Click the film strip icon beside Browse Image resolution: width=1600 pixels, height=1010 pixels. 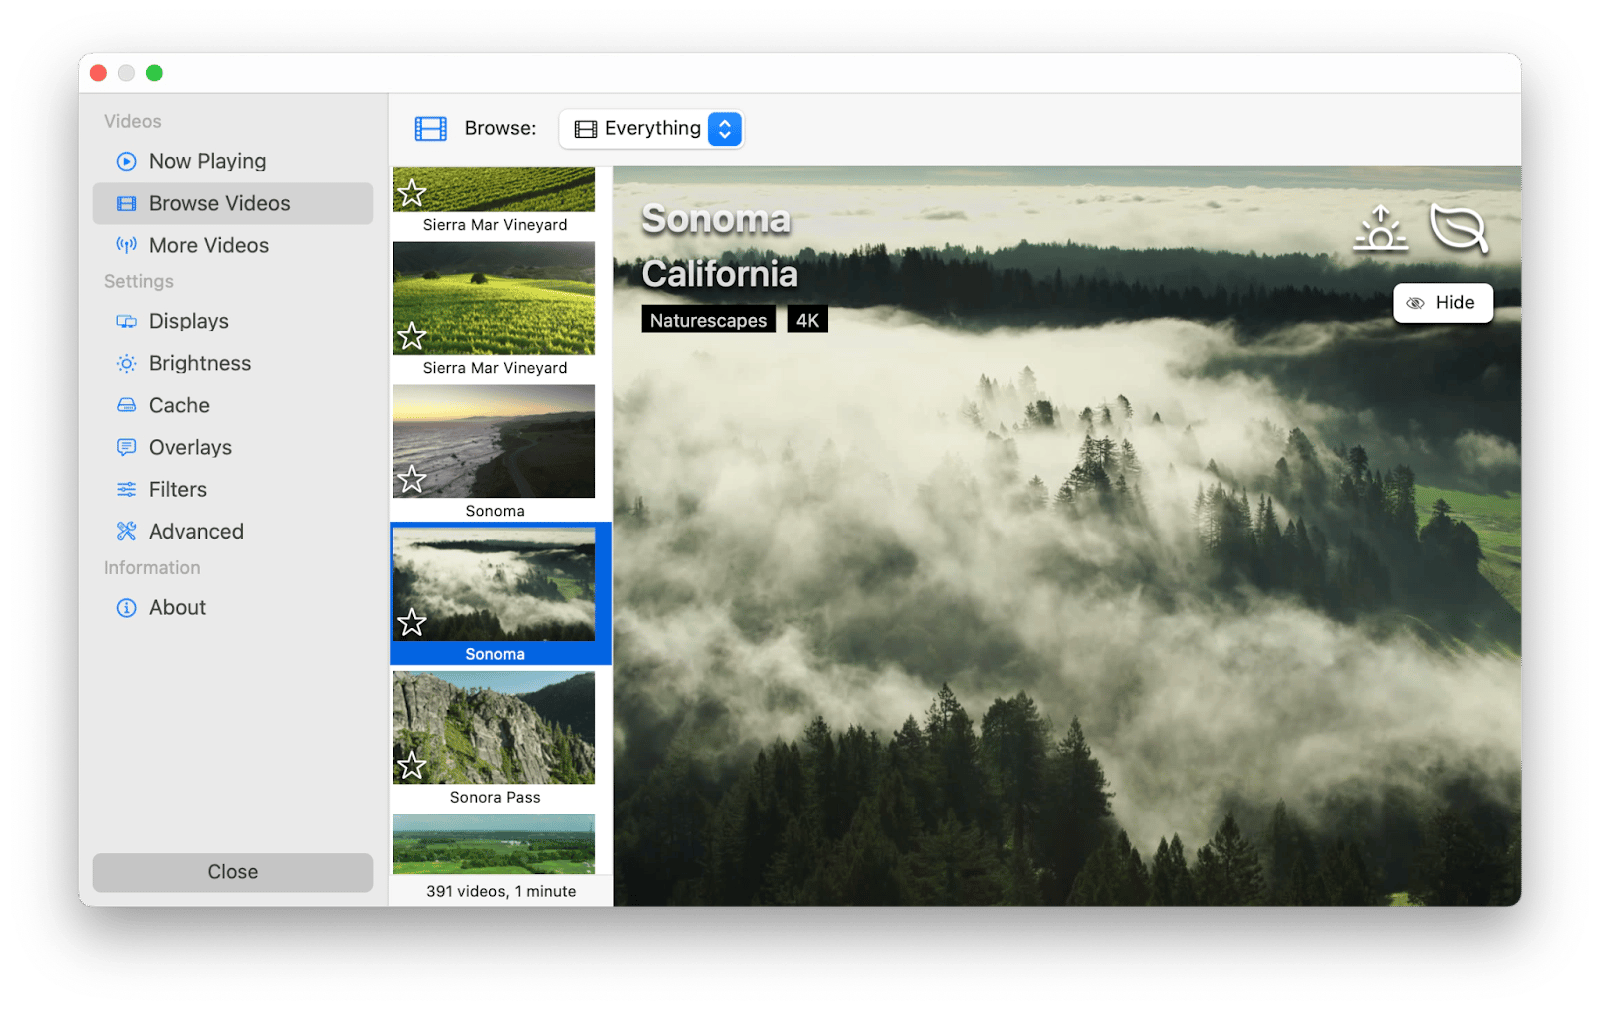pos(430,128)
